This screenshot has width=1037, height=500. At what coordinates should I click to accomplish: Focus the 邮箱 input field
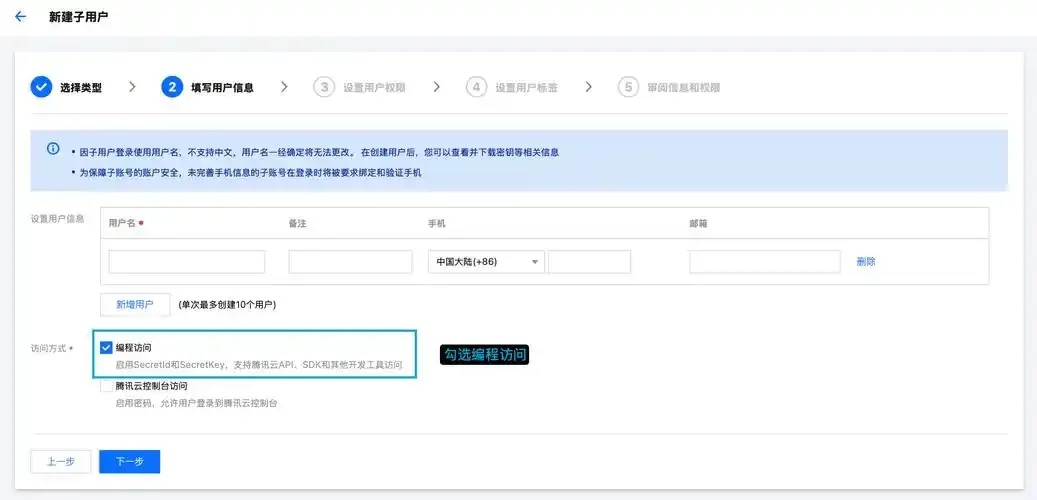pyautogui.click(x=765, y=261)
